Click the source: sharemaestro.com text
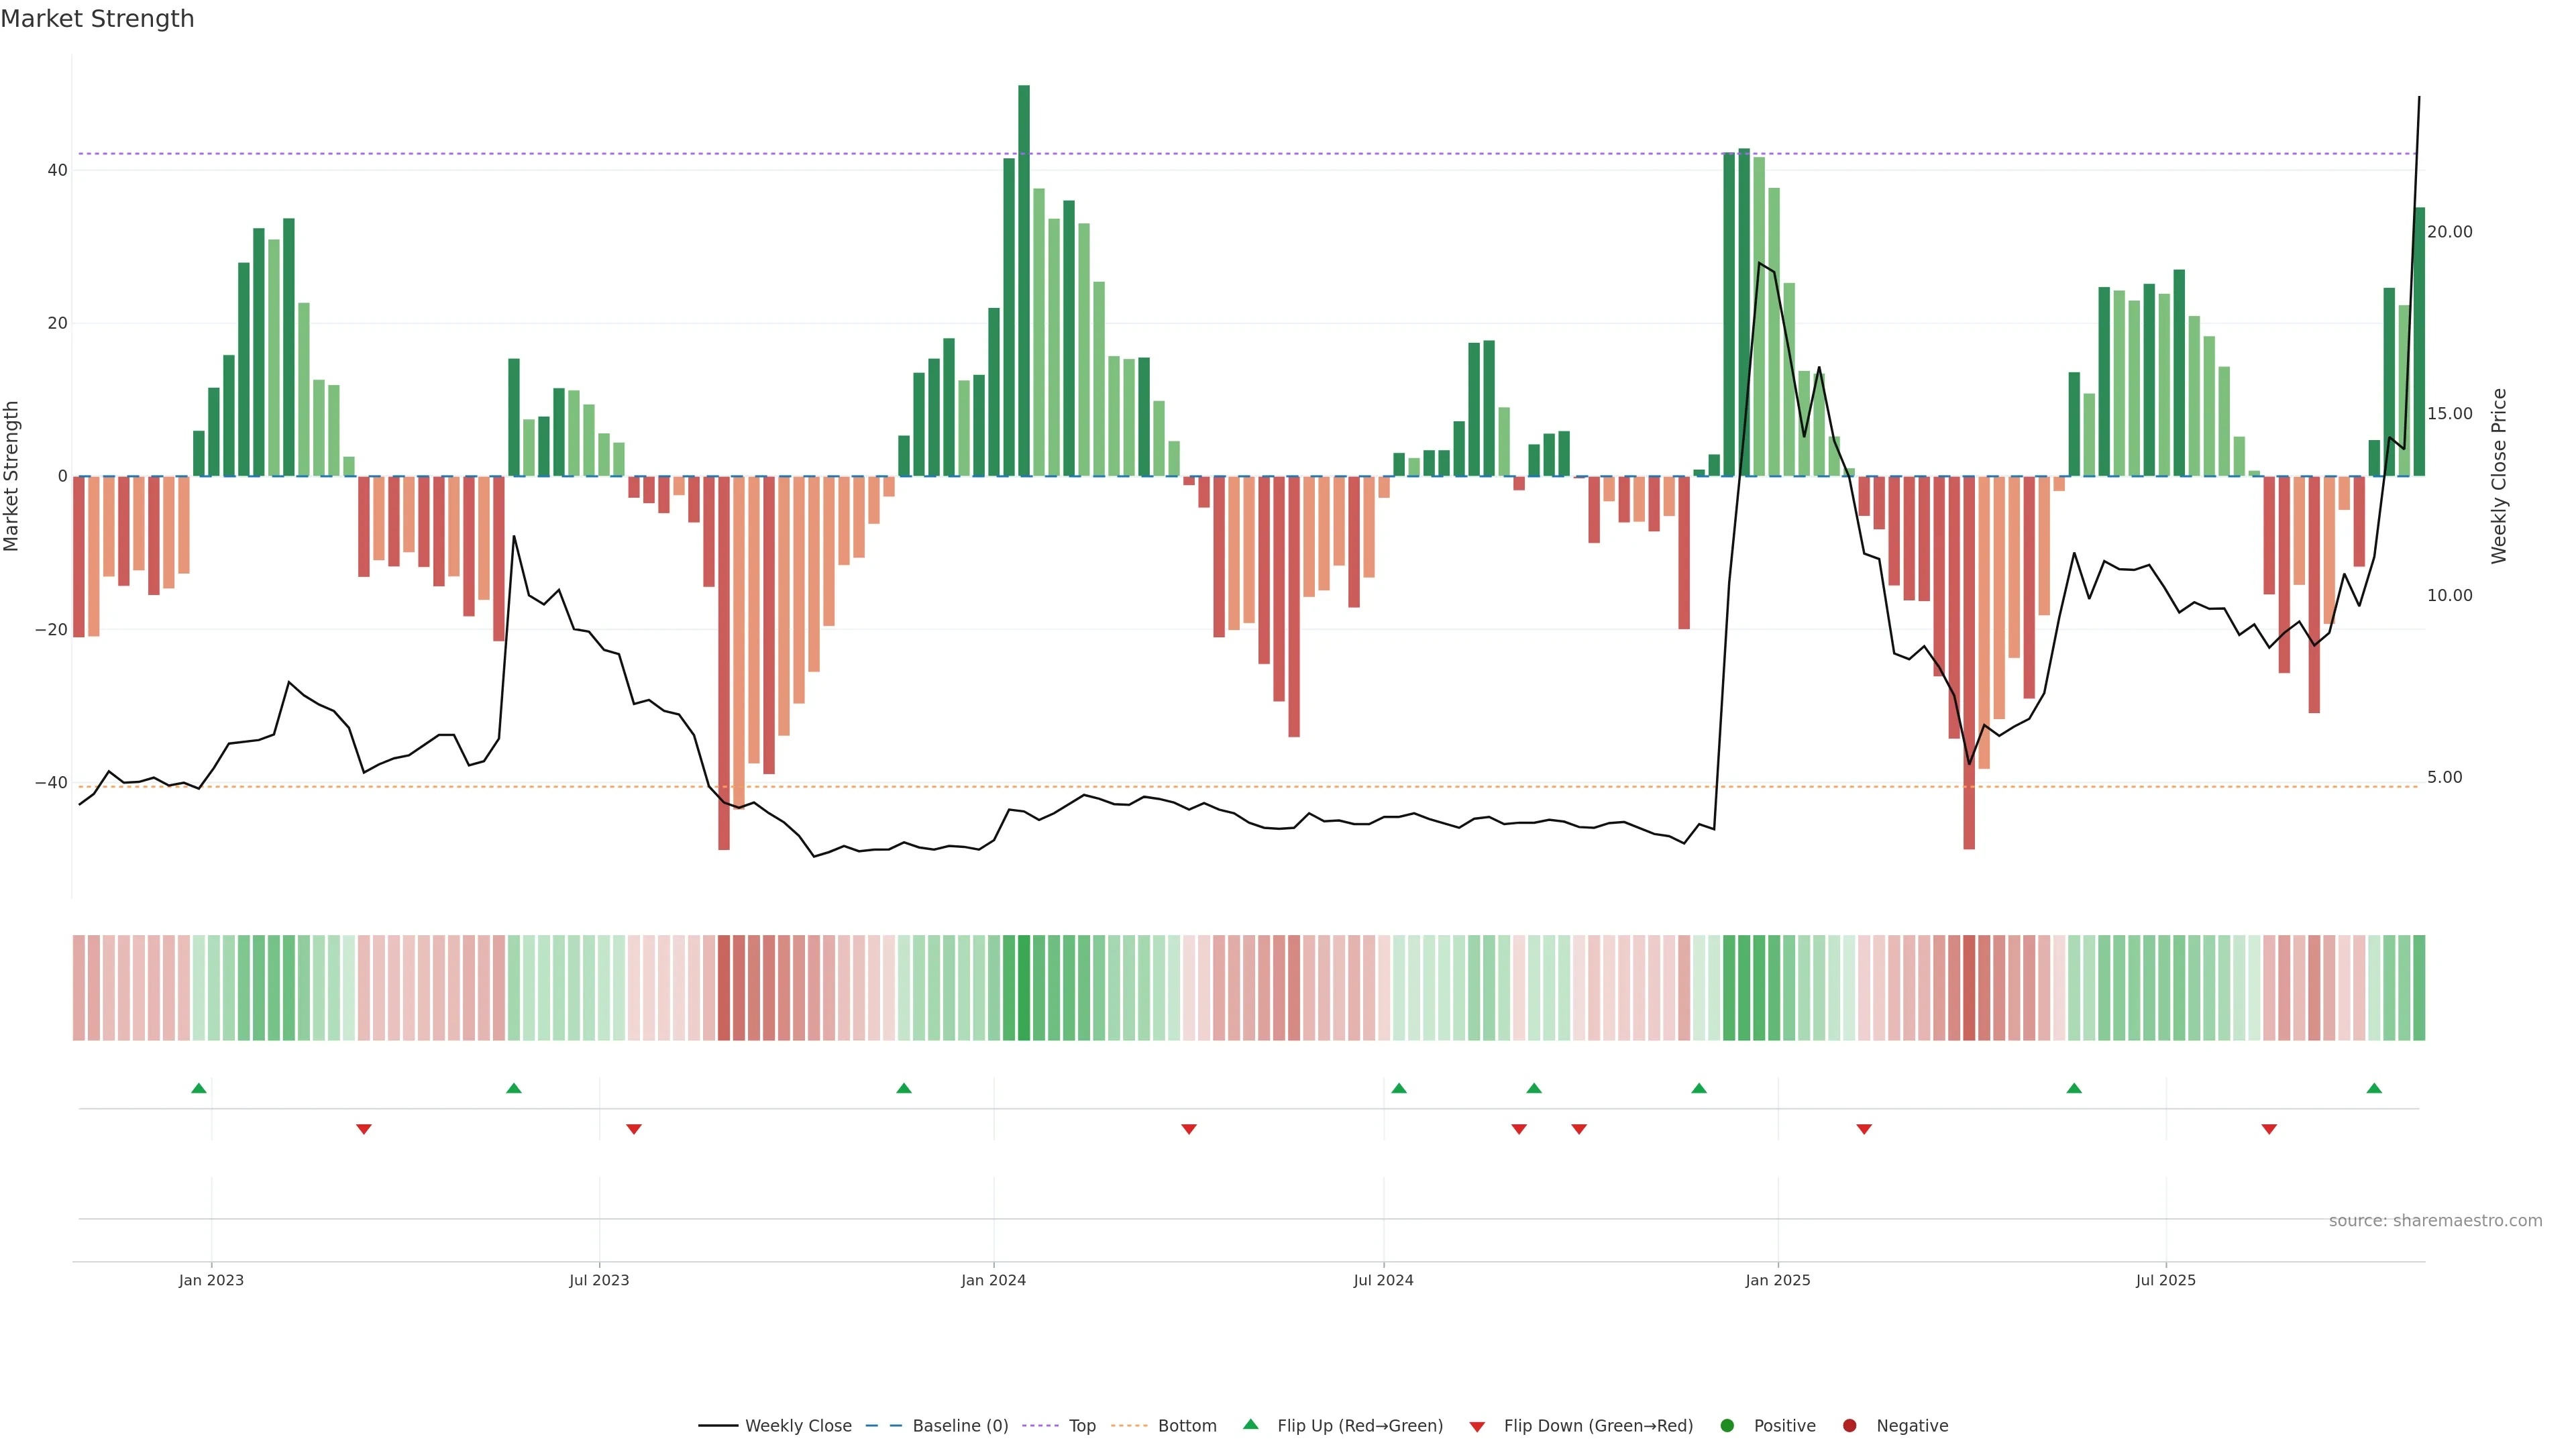 click(x=2435, y=1221)
